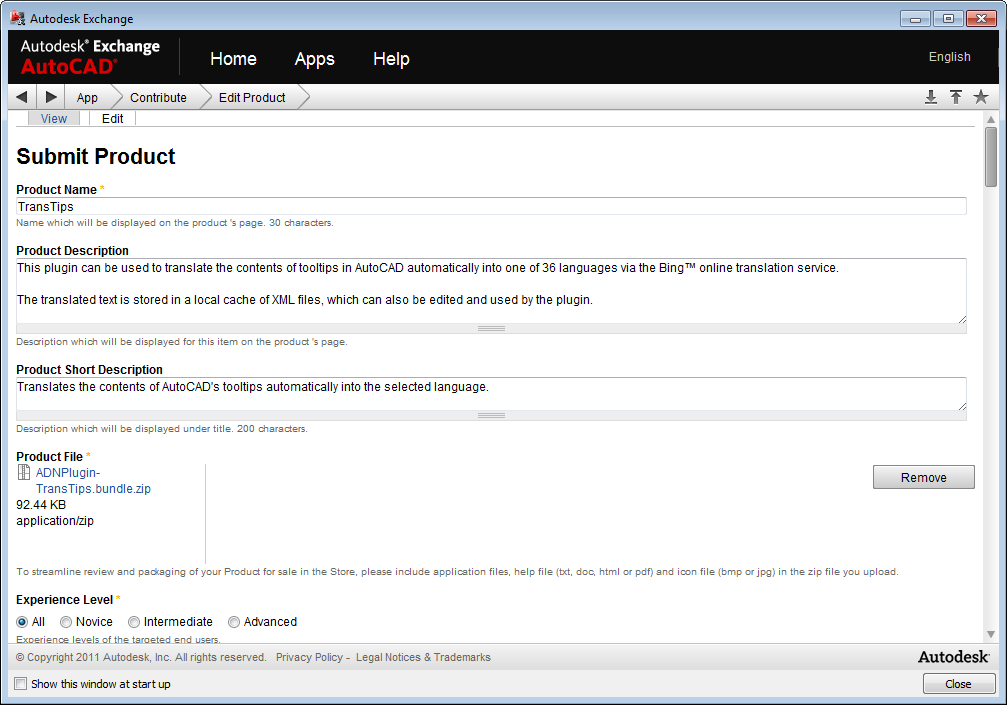The width and height of the screenshot is (1007, 705).
Task: Click the forward navigation arrow
Action: (51, 97)
